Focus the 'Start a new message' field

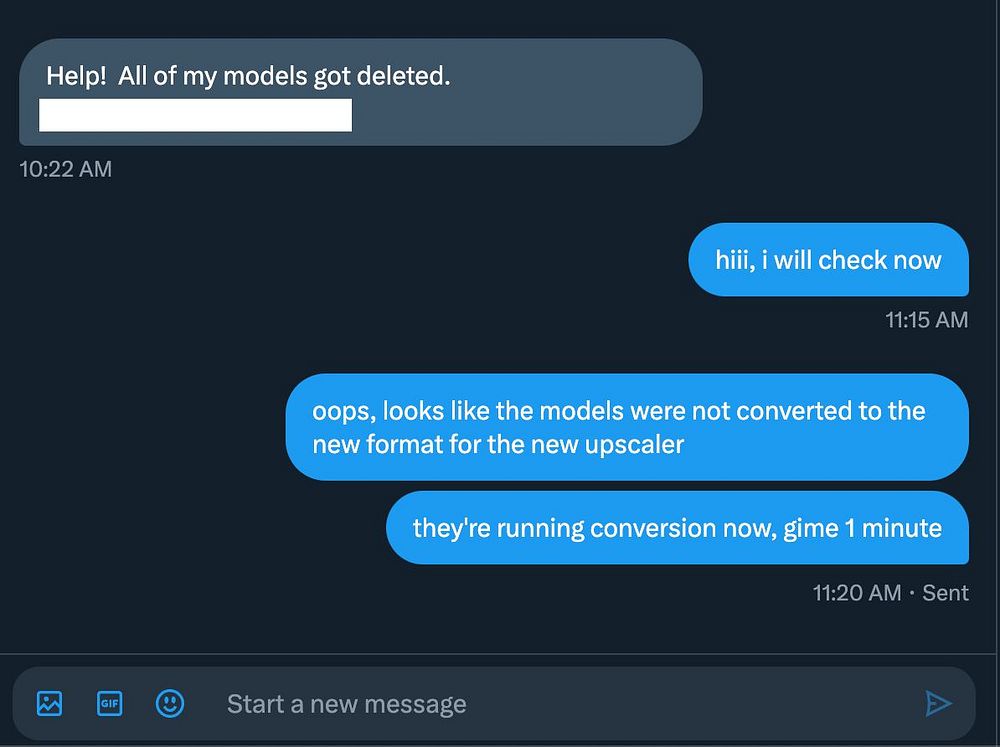point(561,704)
